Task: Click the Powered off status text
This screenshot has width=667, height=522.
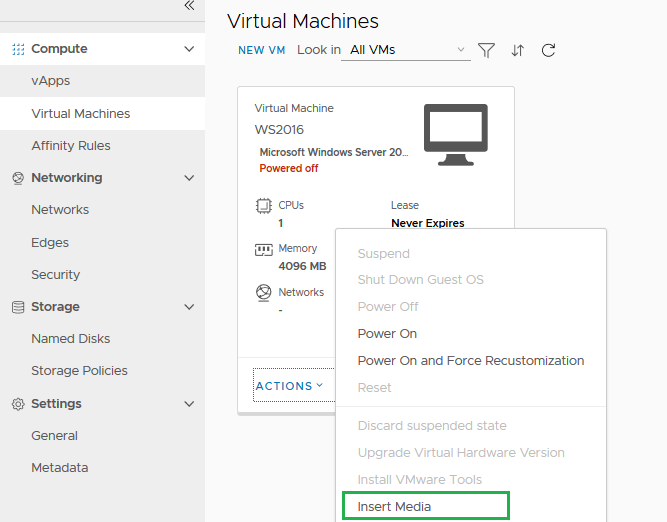Action: (289, 168)
